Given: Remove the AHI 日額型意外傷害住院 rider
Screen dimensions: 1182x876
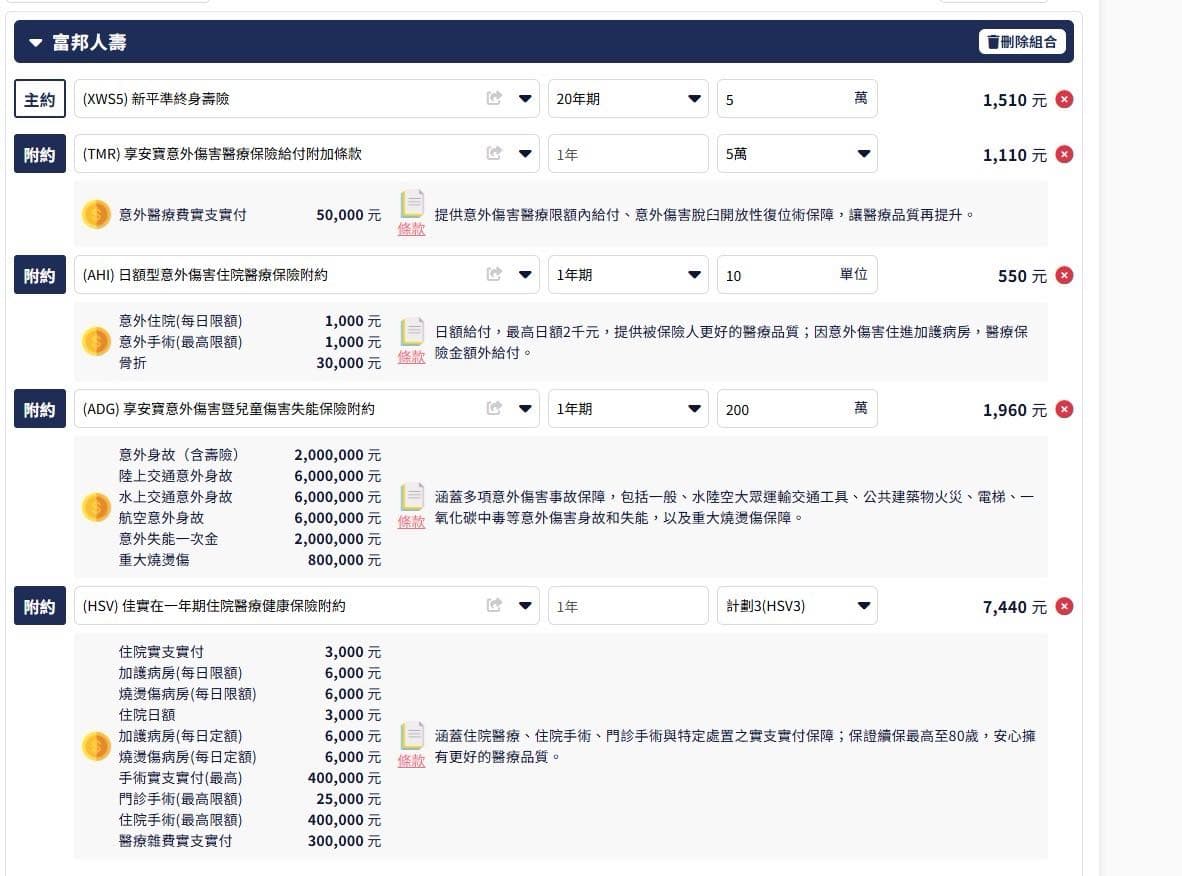Looking at the screenshot, I should coord(1064,275).
